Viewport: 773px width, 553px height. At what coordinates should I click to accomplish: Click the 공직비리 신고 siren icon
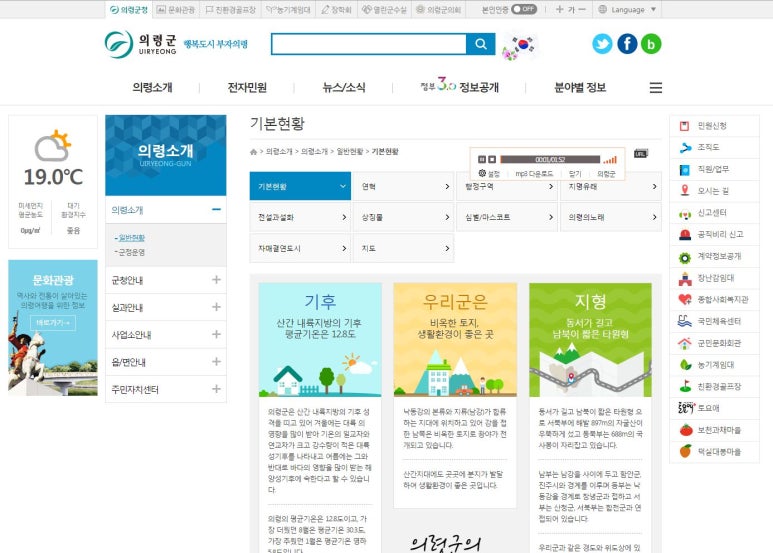tap(685, 235)
